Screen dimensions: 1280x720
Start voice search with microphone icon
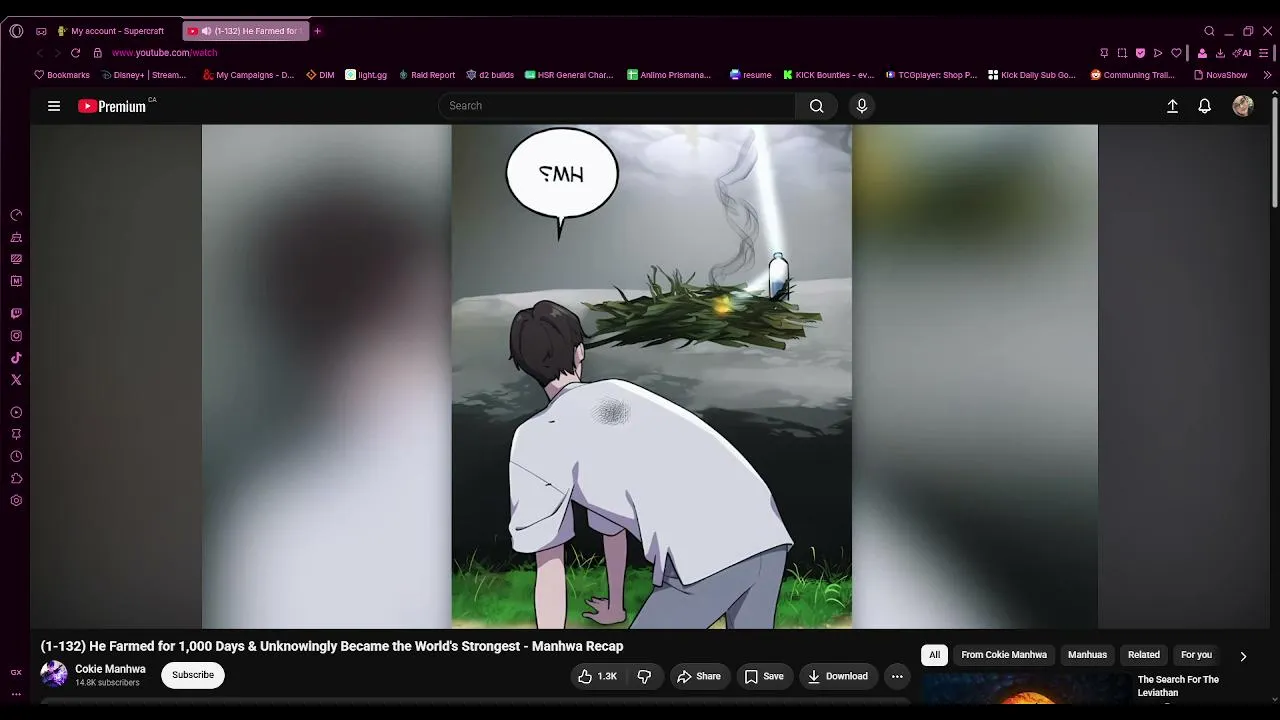(862, 106)
